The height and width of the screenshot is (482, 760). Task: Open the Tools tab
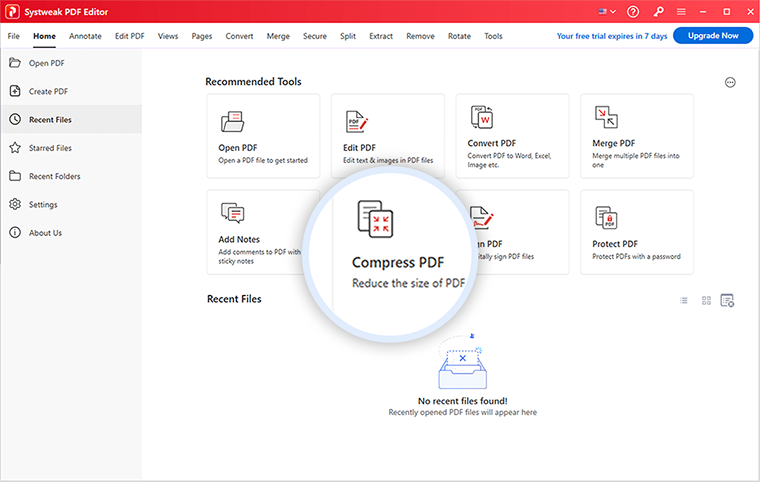coord(493,36)
